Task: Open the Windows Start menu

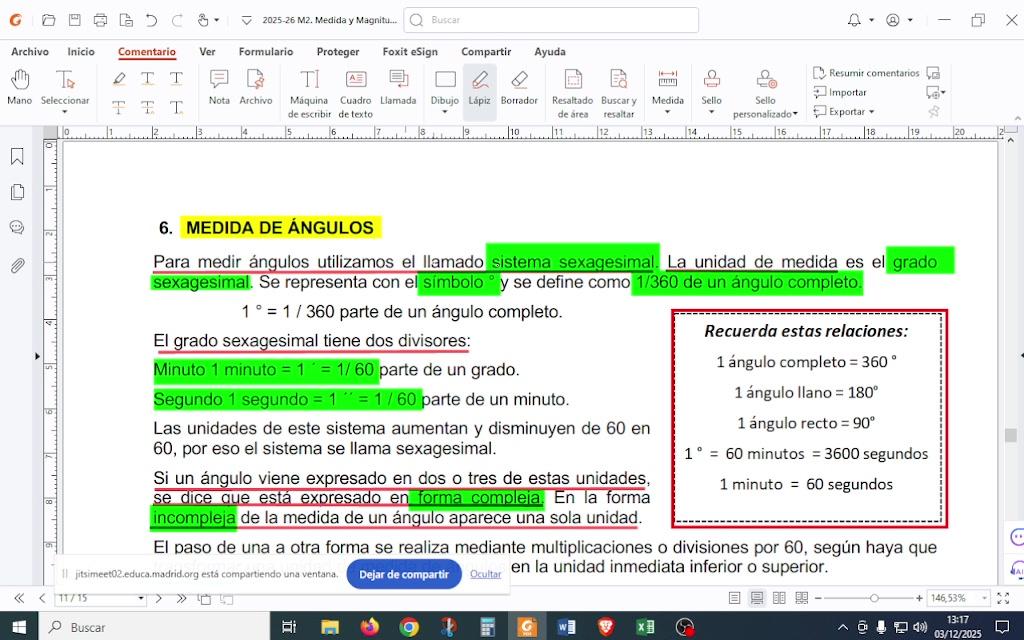Action: pos(19,627)
